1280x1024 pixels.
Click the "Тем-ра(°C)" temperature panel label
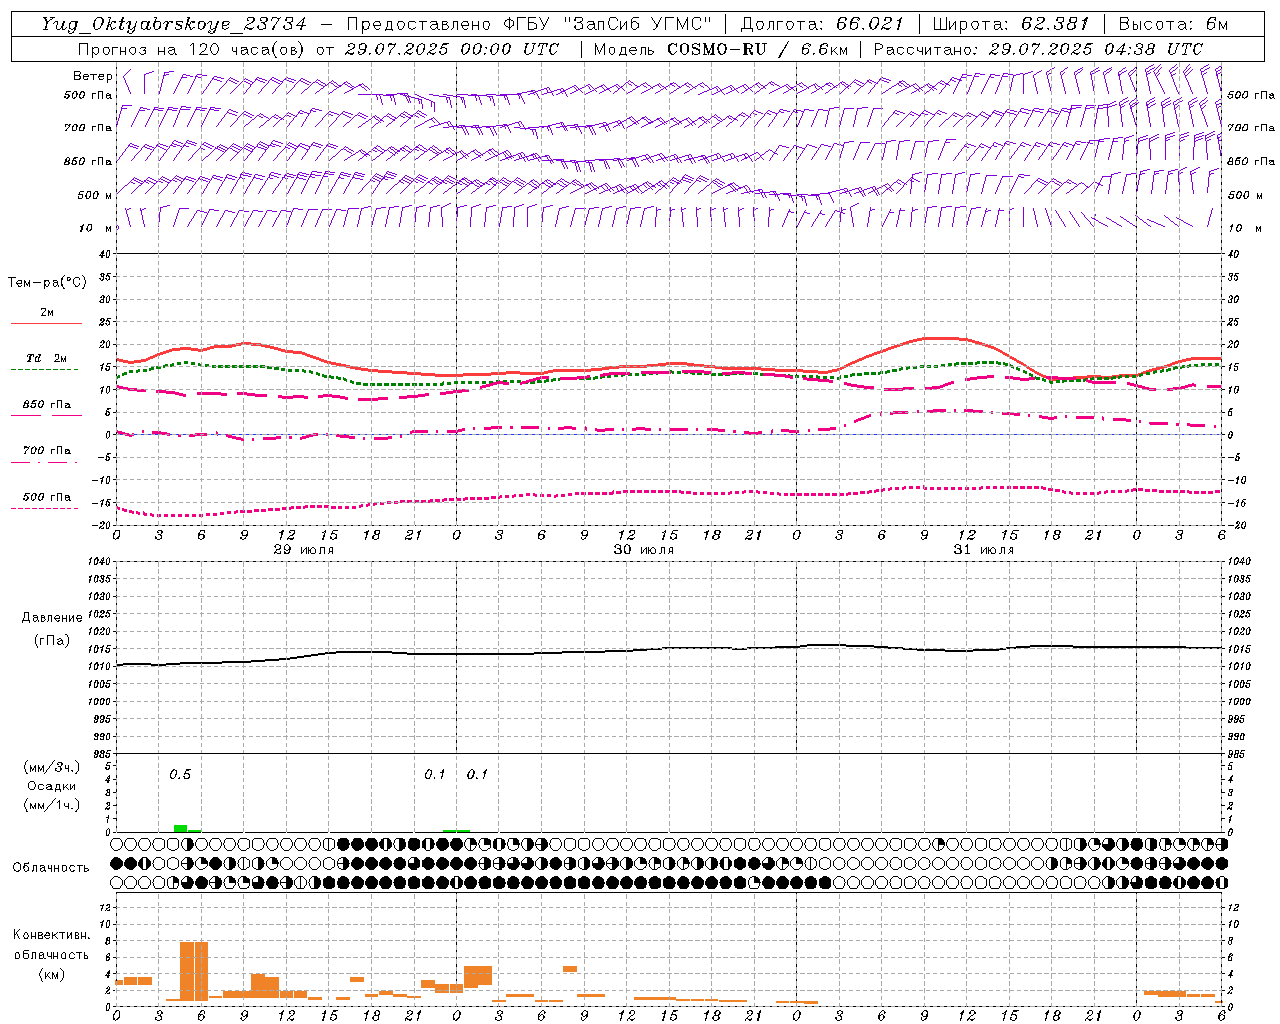coord(47,283)
